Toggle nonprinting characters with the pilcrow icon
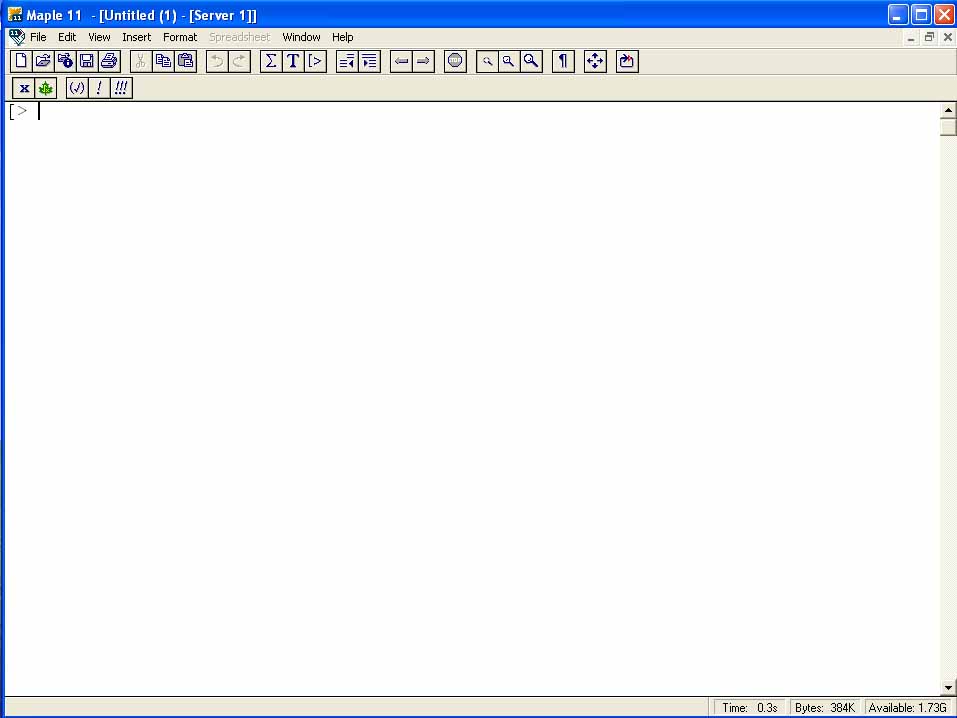Viewport: 957px width, 718px height. tap(563, 61)
